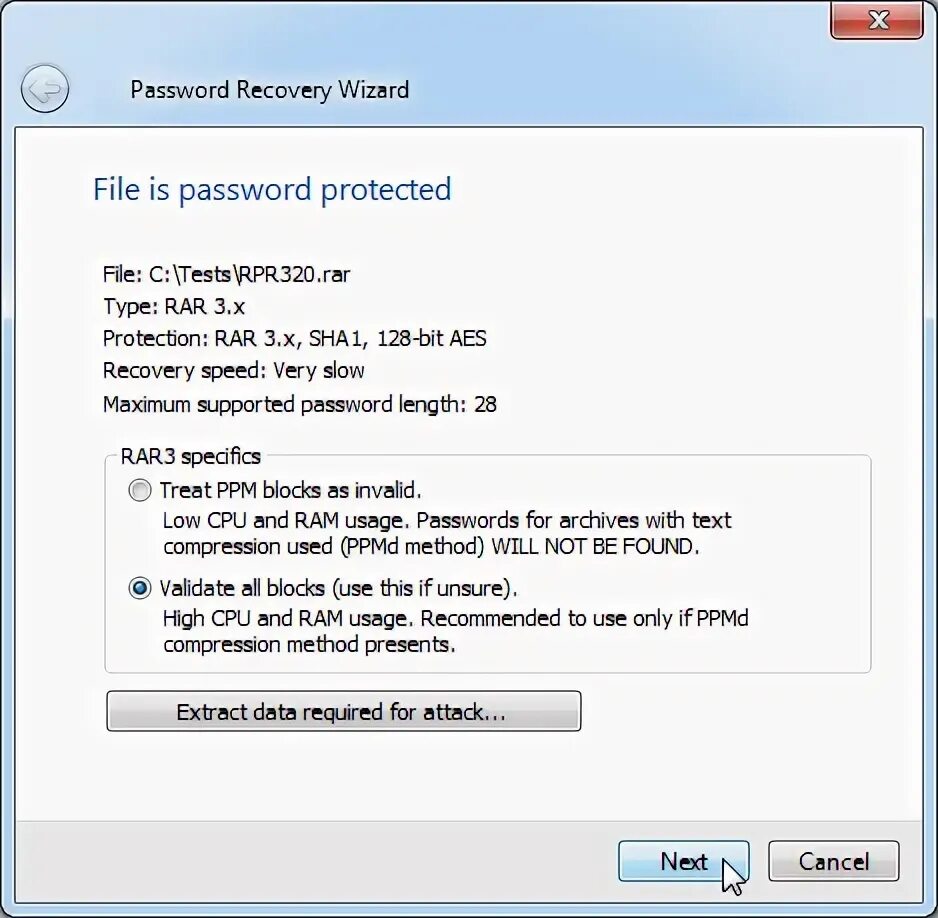The height and width of the screenshot is (918, 938).
Task: Click the 'Maximum supported password length: 28' line
Action: point(299,404)
